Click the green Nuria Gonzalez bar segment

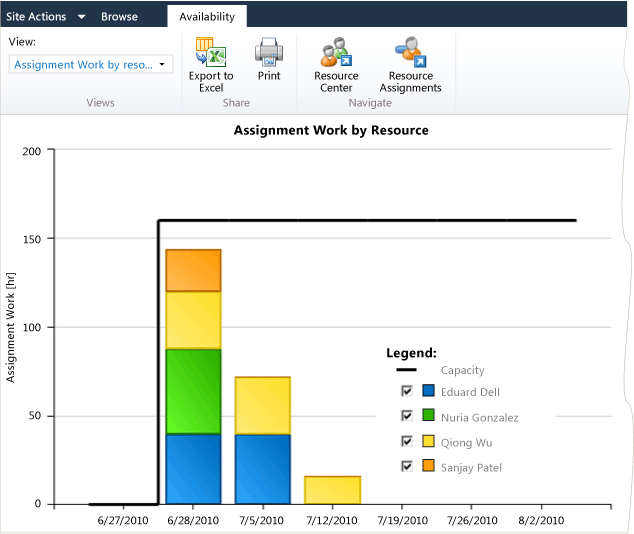[193, 392]
